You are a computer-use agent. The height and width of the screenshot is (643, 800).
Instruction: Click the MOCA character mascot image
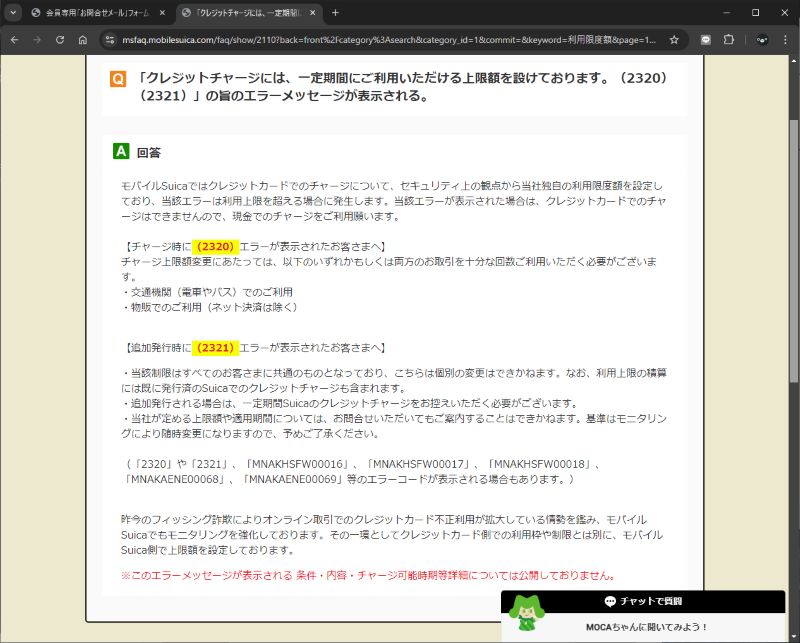click(526, 613)
